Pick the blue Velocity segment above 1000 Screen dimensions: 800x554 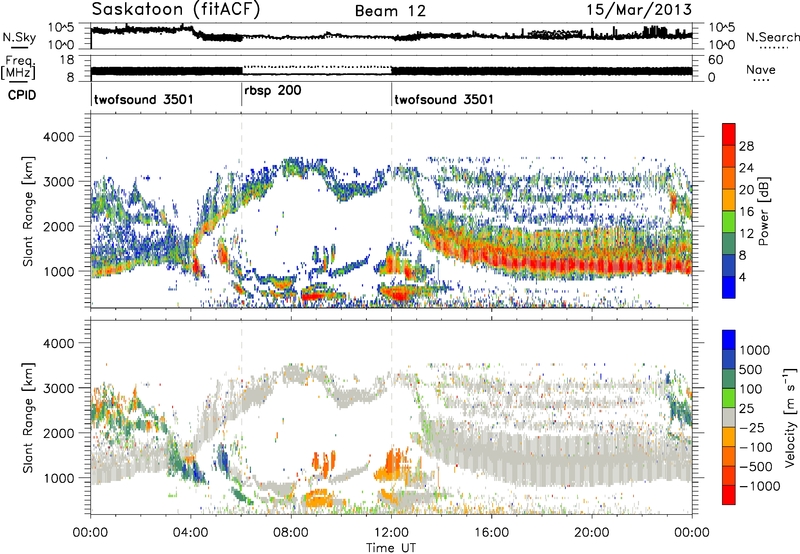pyautogui.click(x=729, y=340)
